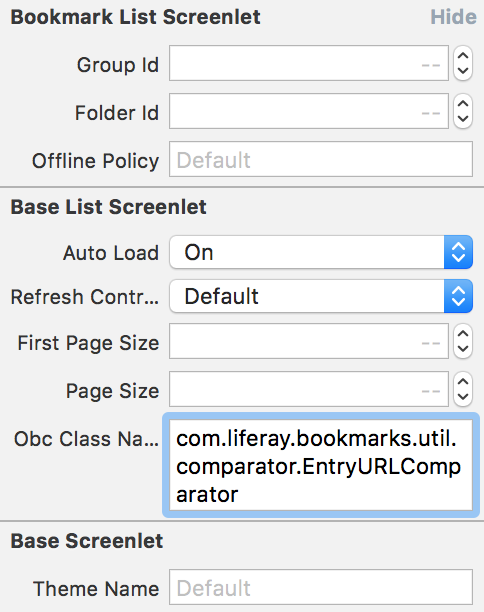Click the Obc Class Na... label
This screenshot has height=612, width=484.
tap(87, 439)
